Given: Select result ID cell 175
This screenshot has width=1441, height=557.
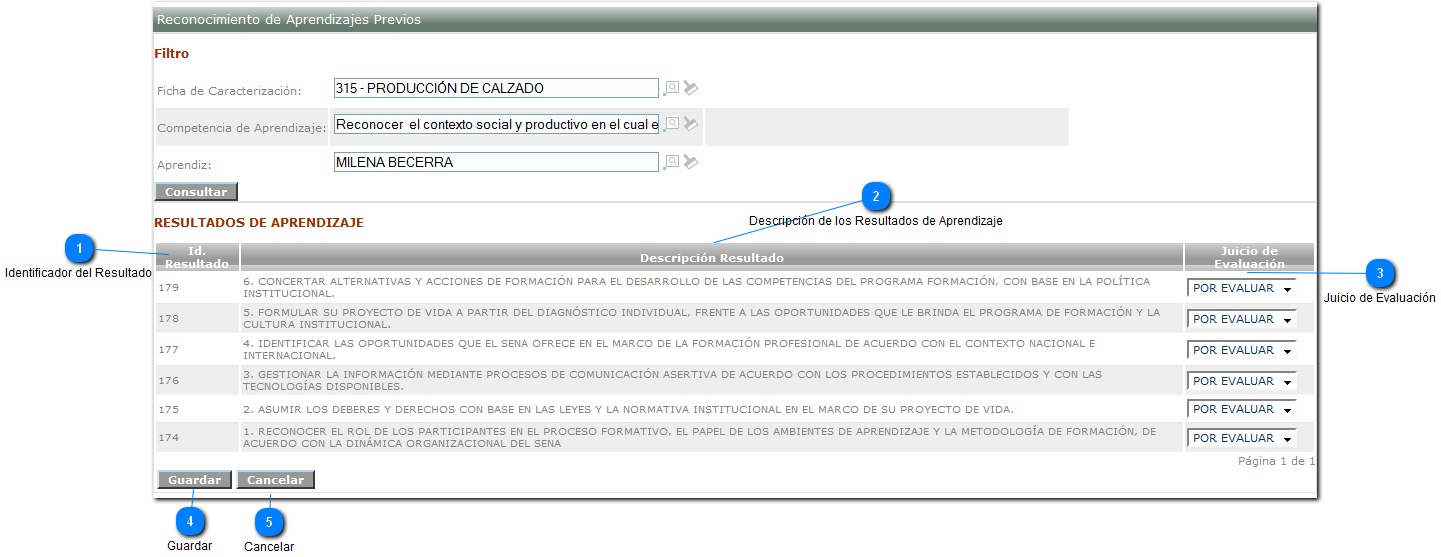Looking at the screenshot, I should pos(197,409).
